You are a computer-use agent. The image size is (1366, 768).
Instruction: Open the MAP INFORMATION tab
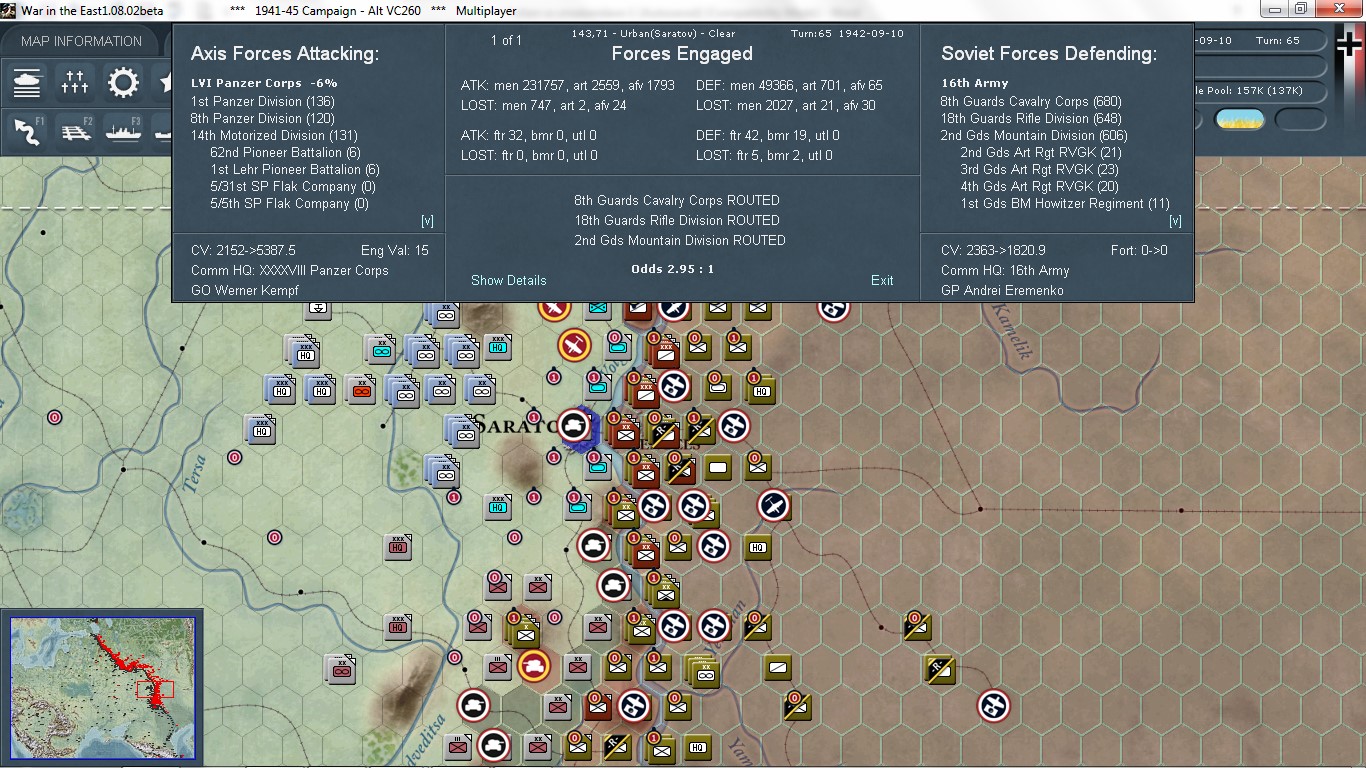[x=81, y=41]
